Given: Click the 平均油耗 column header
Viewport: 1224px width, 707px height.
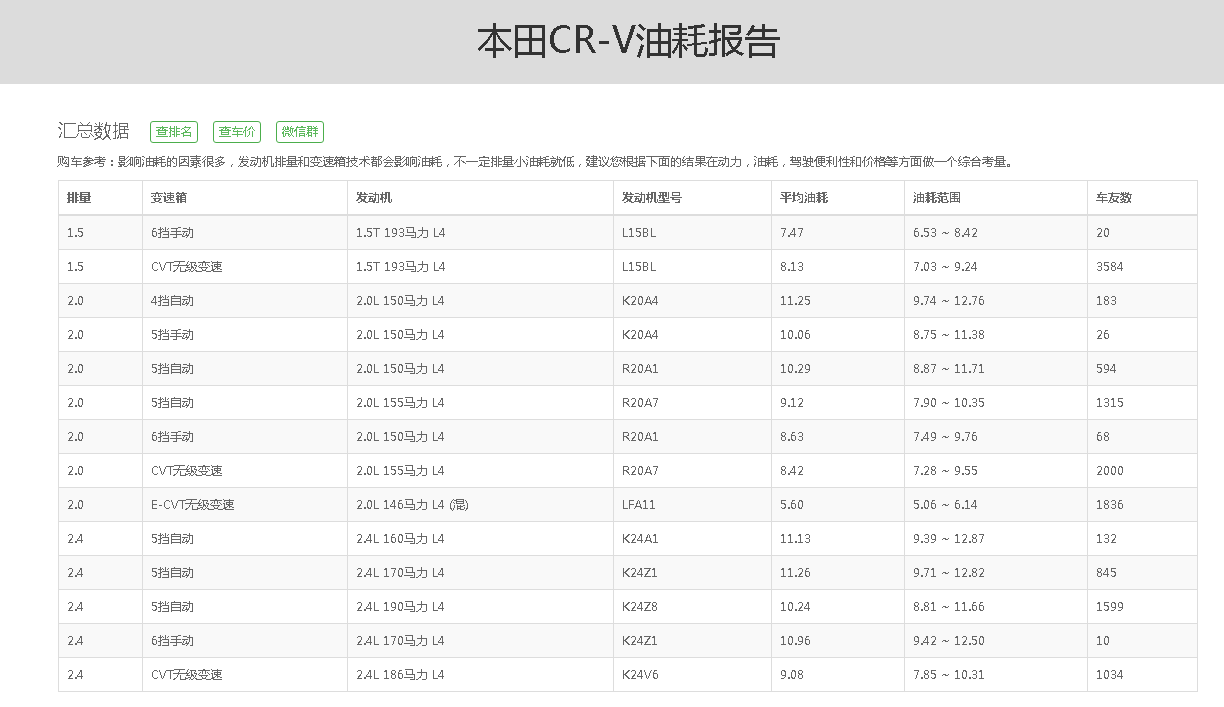Looking at the screenshot, I should [804, 198].
